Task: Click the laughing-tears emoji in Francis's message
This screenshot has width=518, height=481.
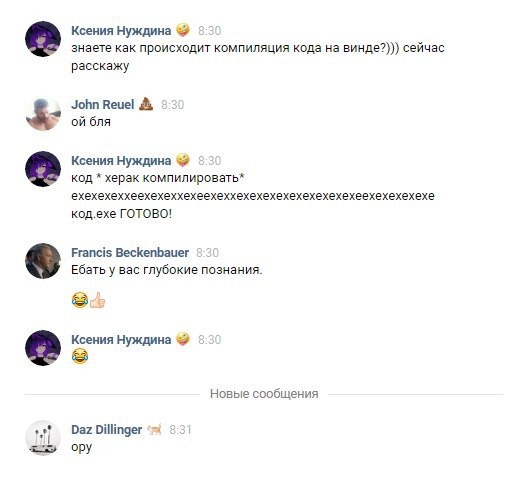Action: (80, 300)
